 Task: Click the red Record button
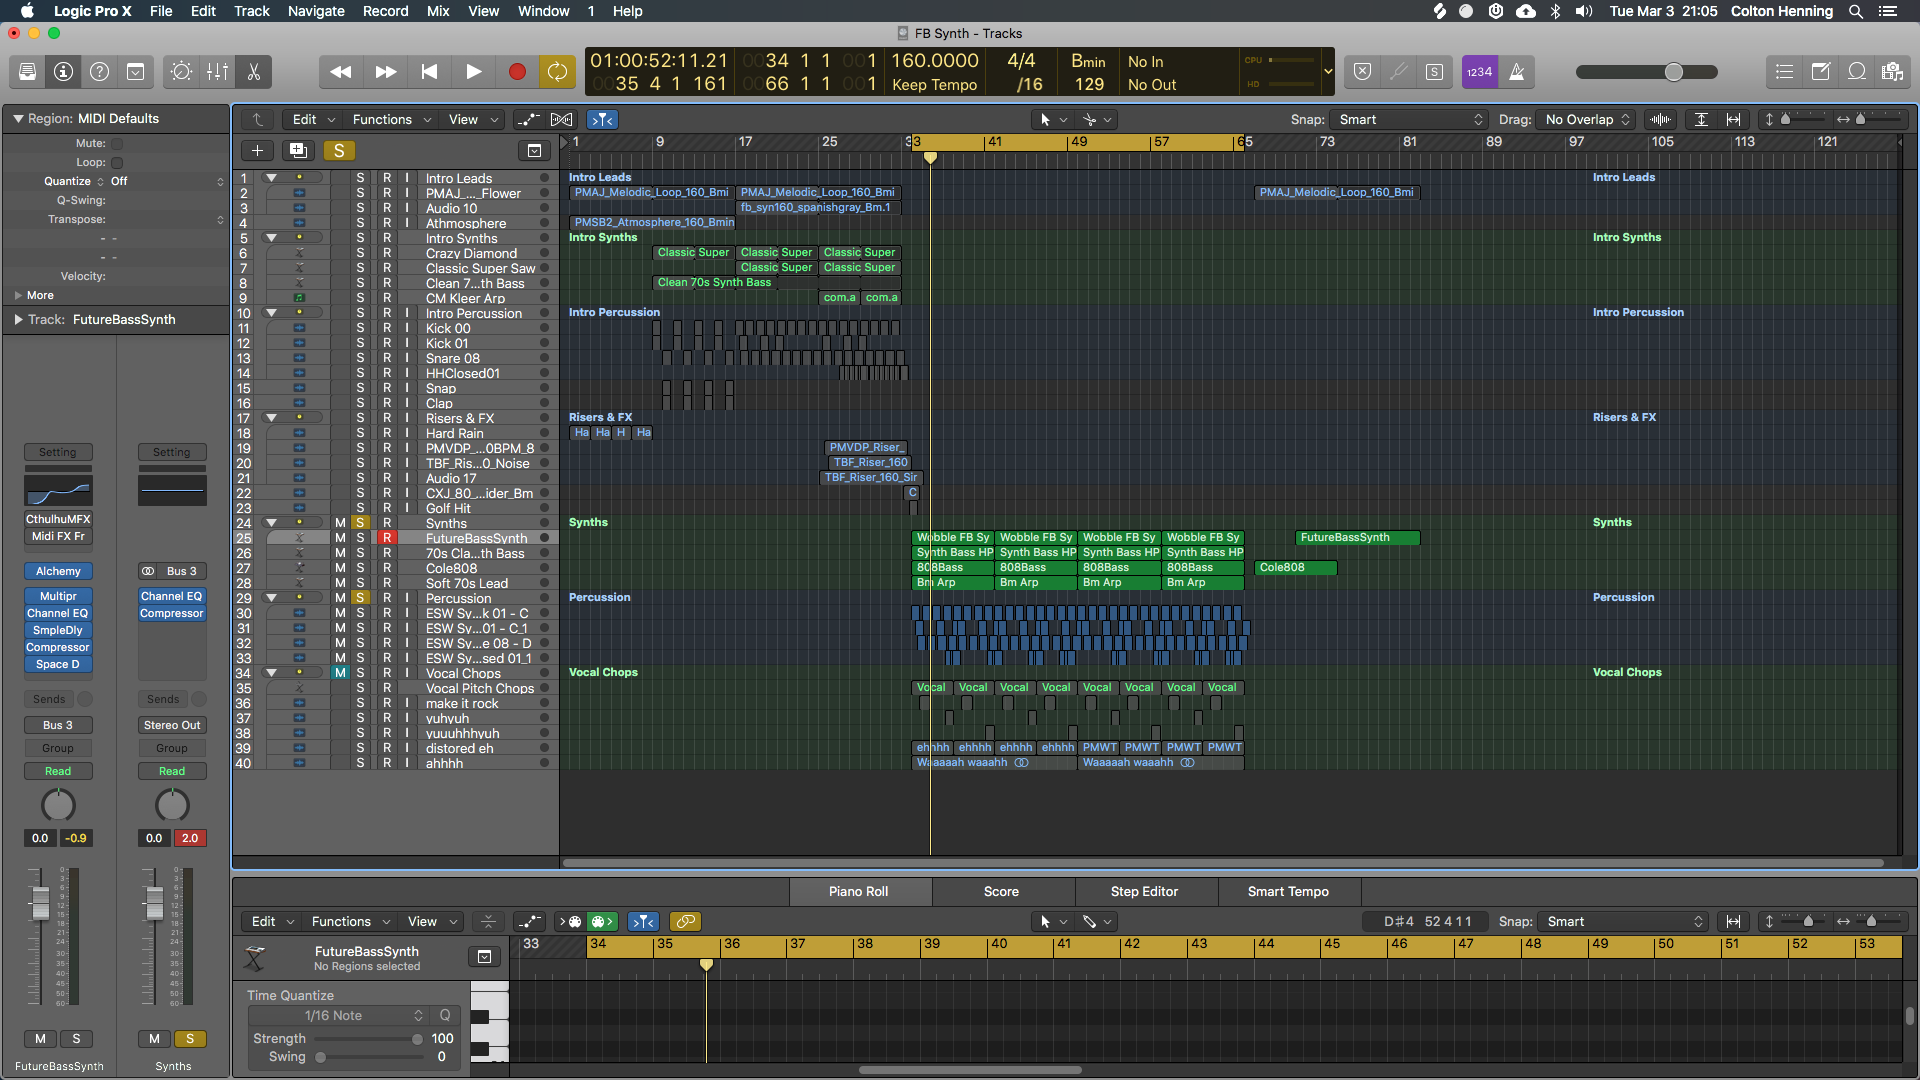[517, 72]
